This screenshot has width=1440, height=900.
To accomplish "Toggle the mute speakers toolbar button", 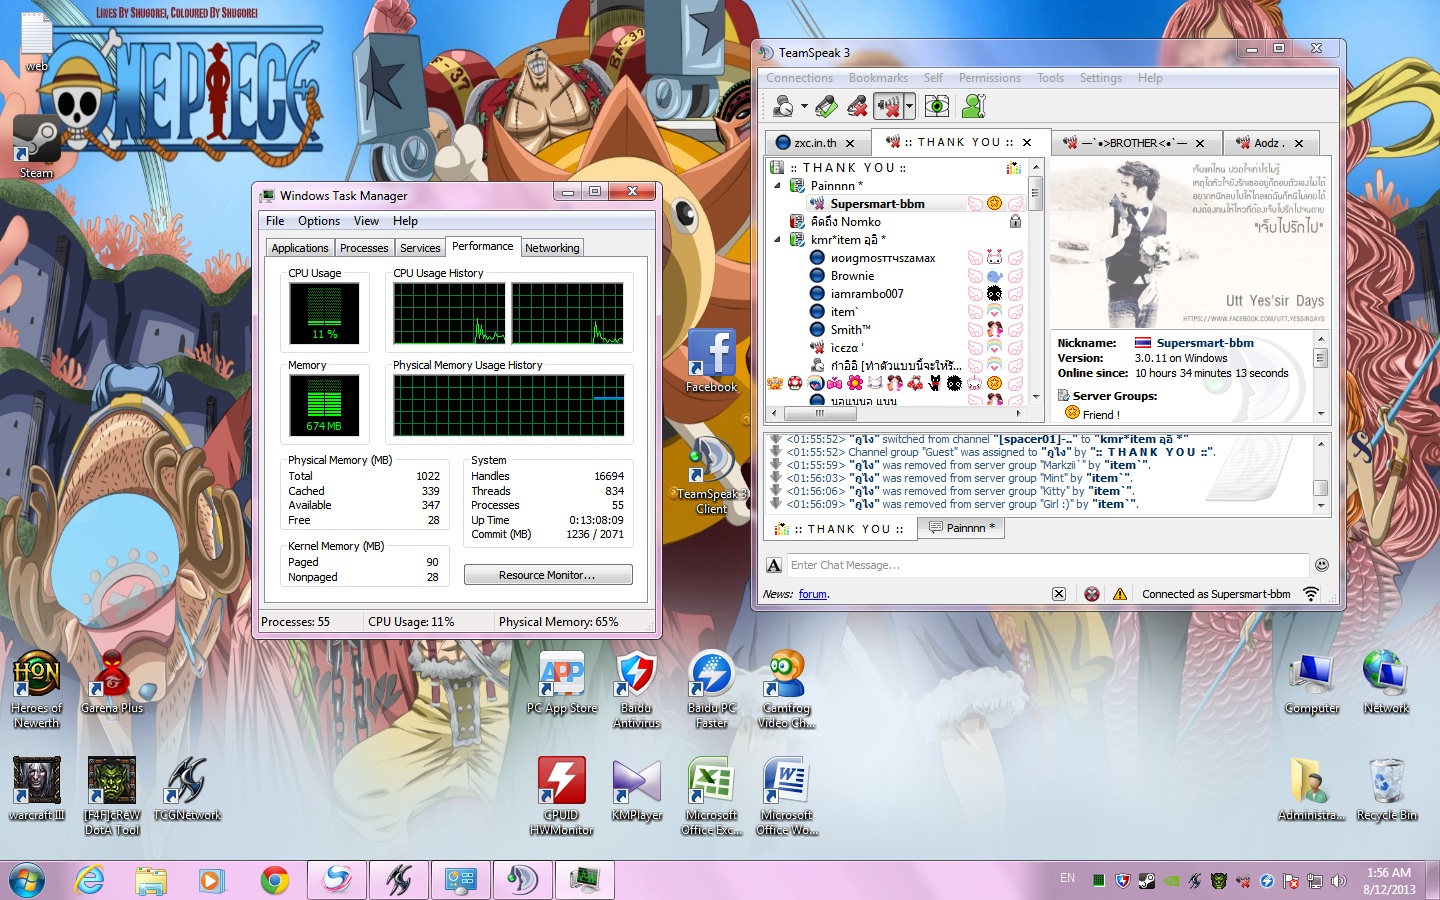I will click(888, 105).
